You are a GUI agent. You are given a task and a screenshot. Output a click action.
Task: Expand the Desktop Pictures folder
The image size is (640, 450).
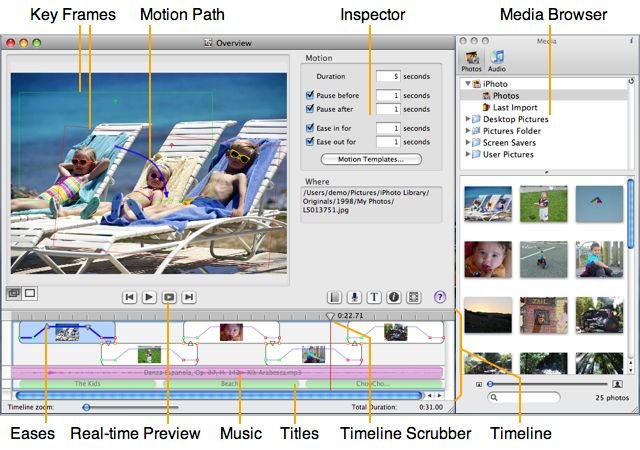tap(468, 119)
